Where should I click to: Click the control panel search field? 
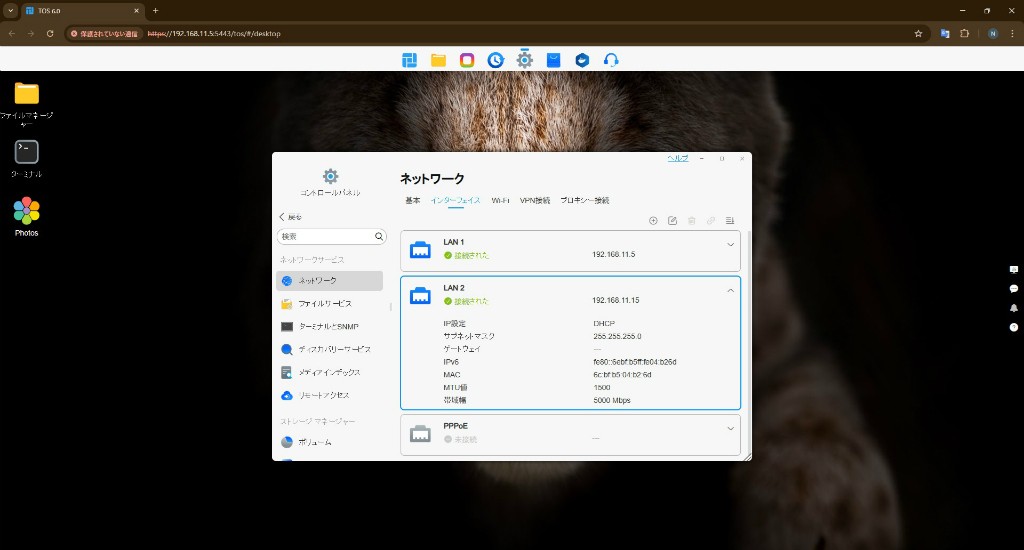click(325, 237)
